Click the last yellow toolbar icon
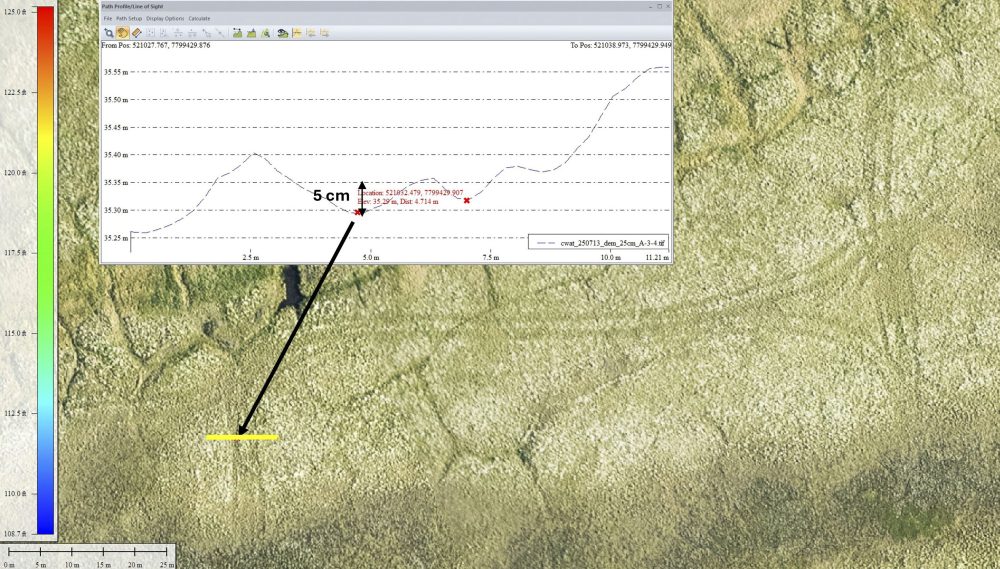Screen dimensions: 1000x569 pyautogui.click(x=325, y=33)
